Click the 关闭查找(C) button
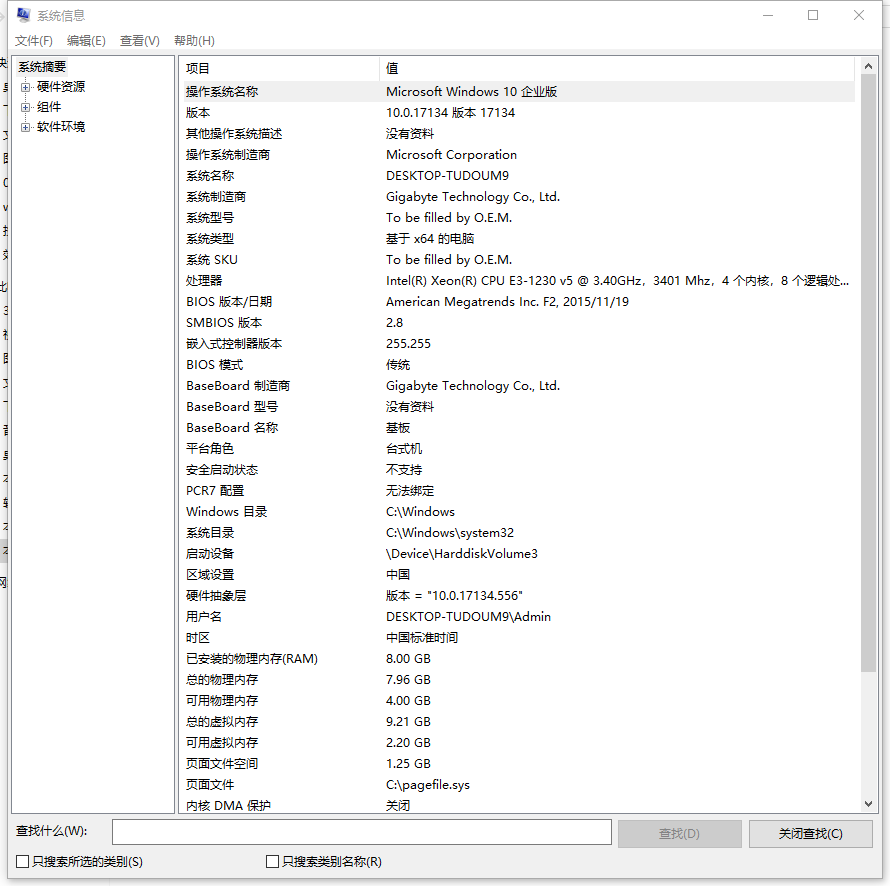The image size is (890, 886). [x=811, y=833]
